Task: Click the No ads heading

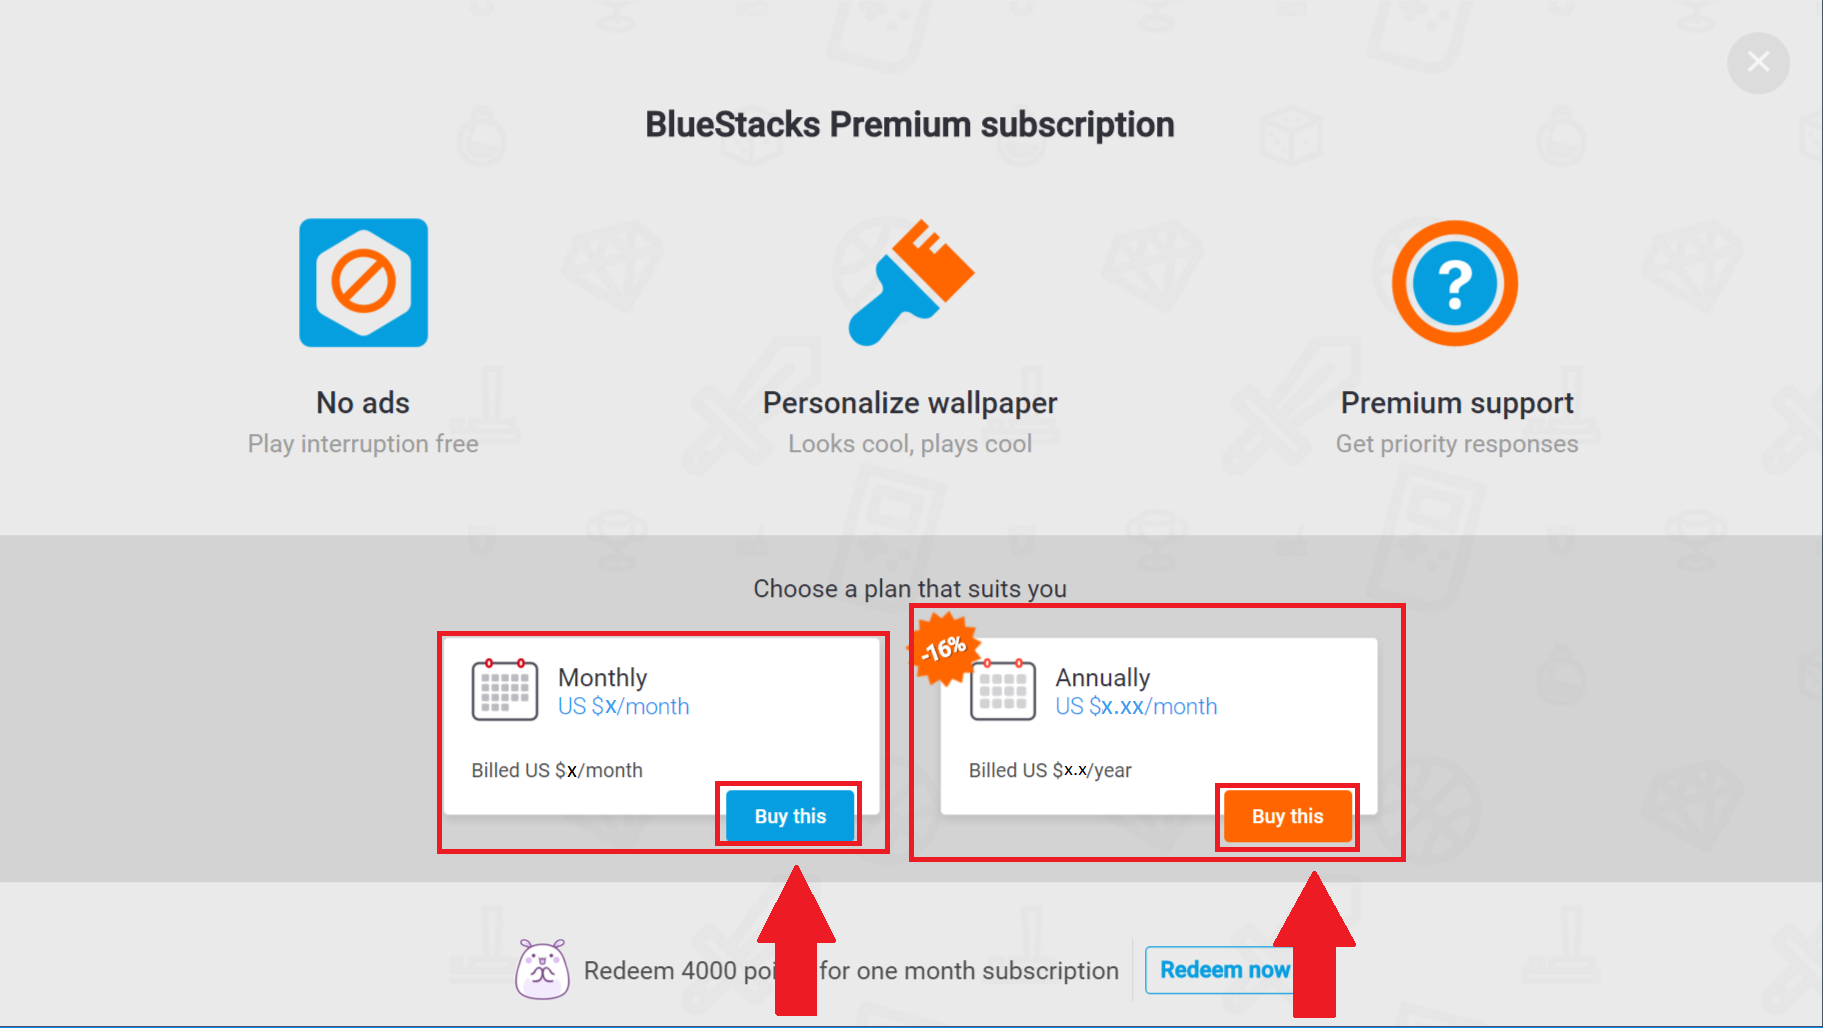Action: [363, 403]
